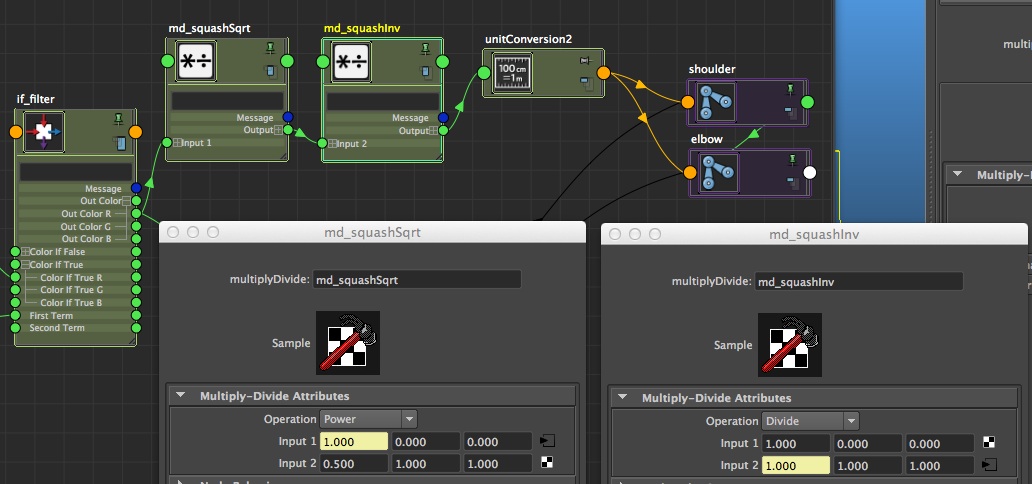Click checker map button beside md_squashSqrt Input 2
1032x484 pixels.
point(547,464)
